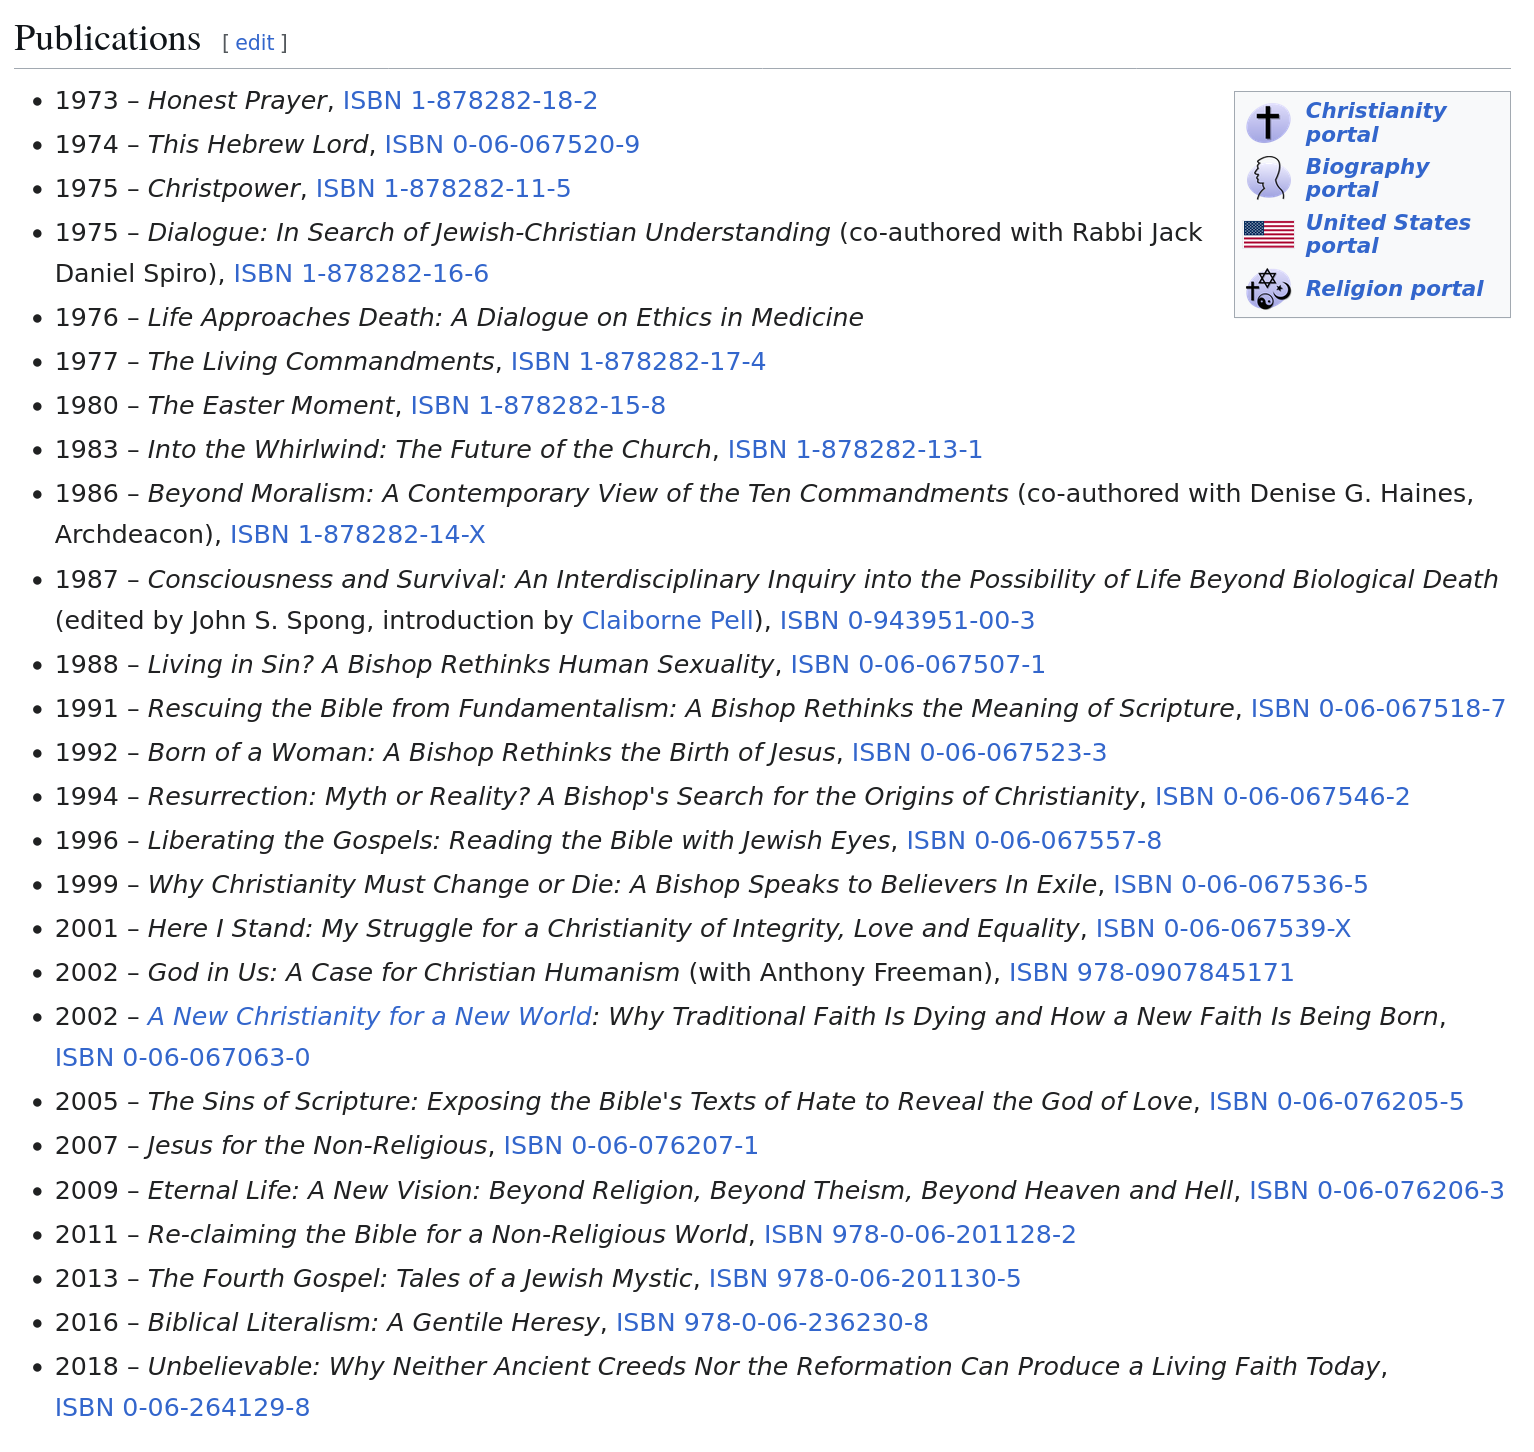
Task: Open the Christianity portal link
Action: click(1375, 123)
